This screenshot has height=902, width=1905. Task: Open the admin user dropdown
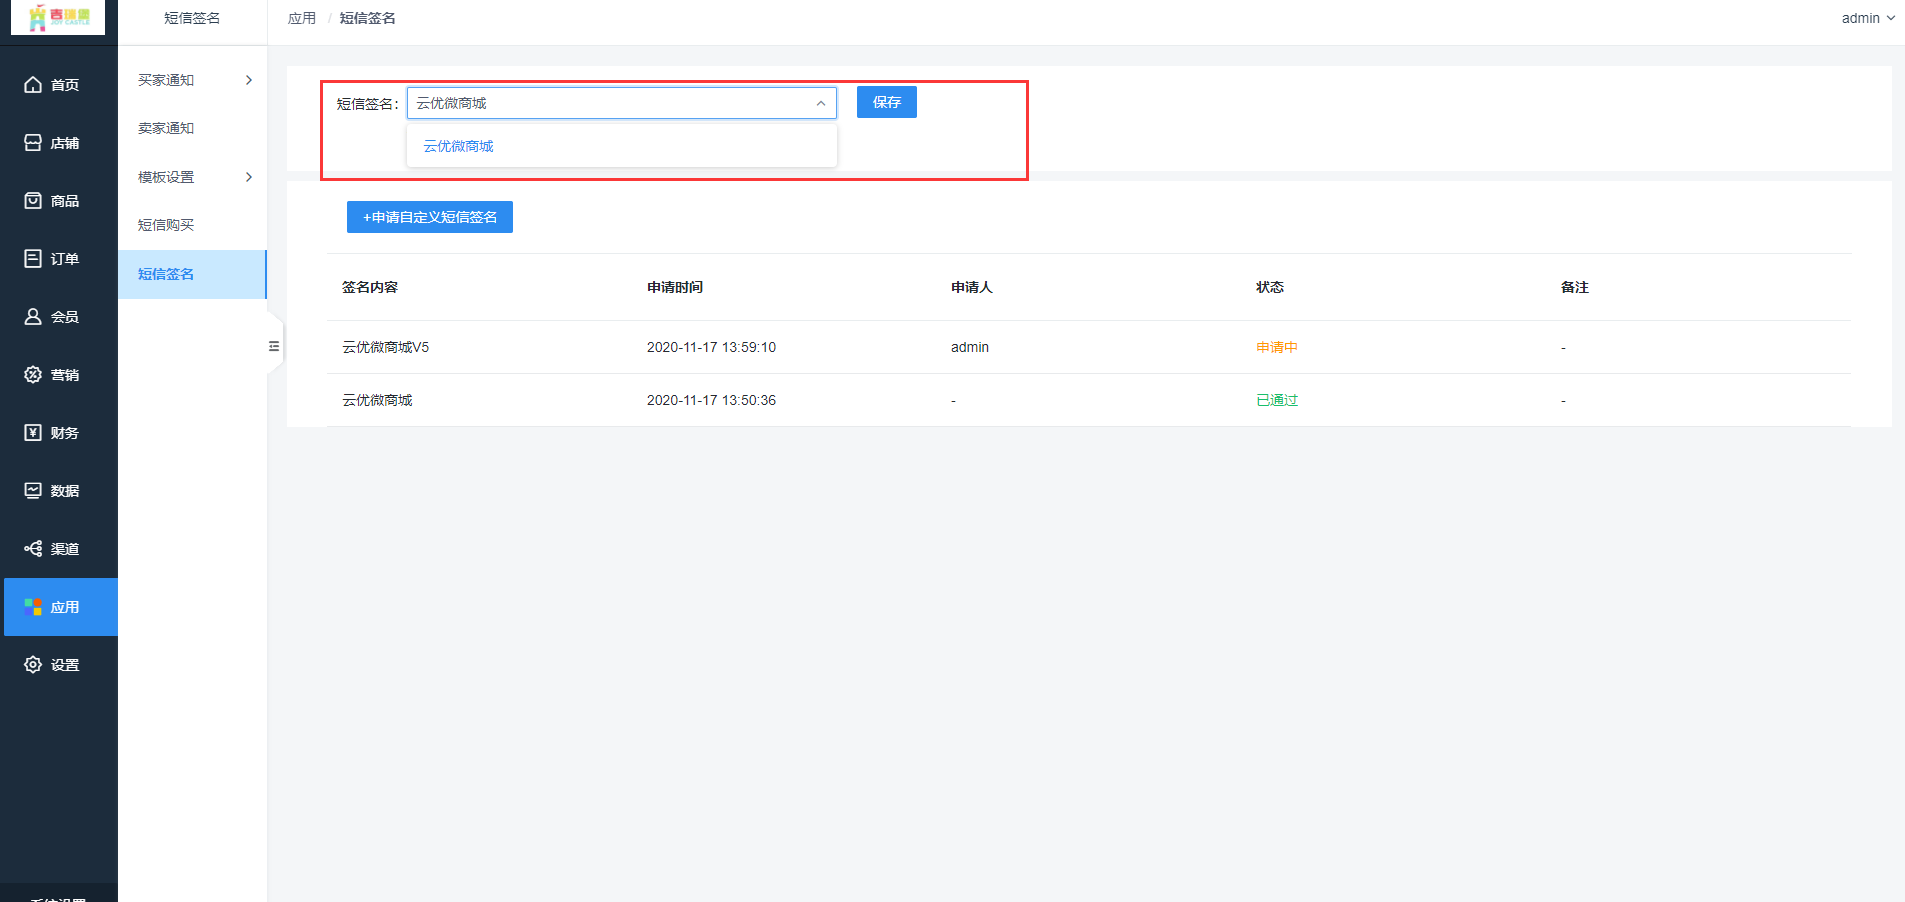[1868, 18]
